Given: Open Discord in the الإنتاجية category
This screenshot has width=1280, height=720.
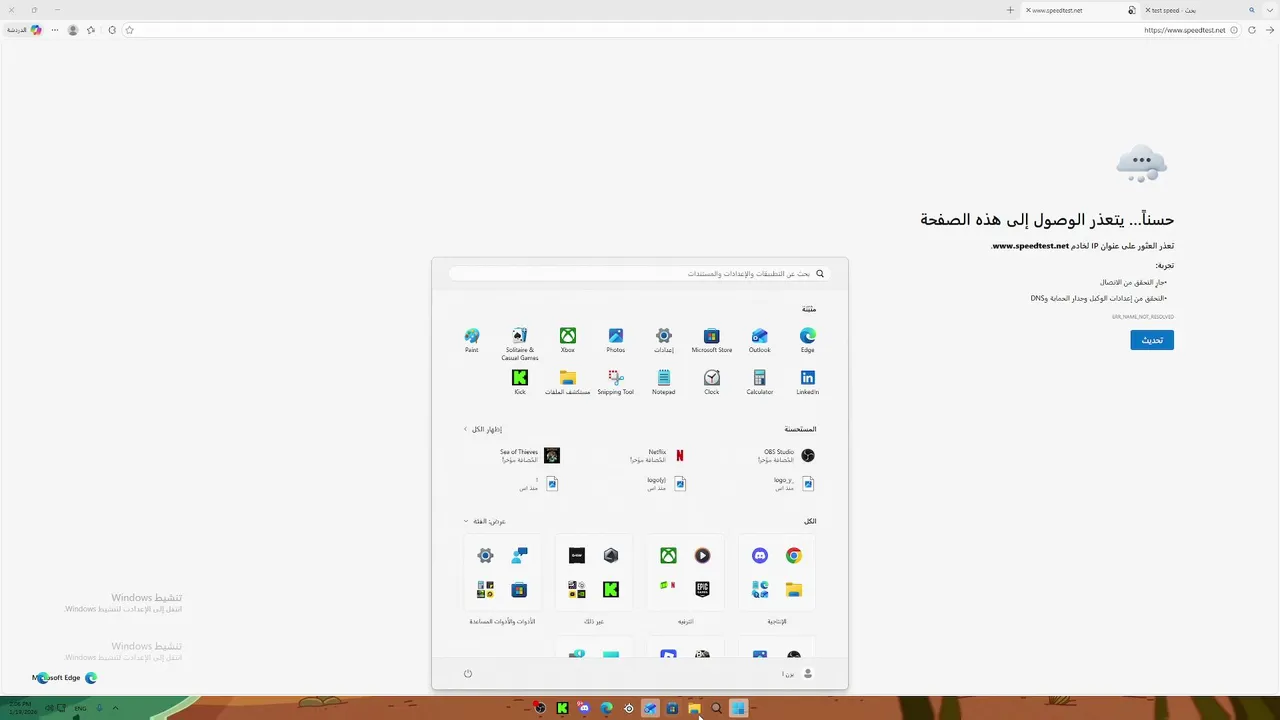Looking at the screenshot, I should click(760, 555).
